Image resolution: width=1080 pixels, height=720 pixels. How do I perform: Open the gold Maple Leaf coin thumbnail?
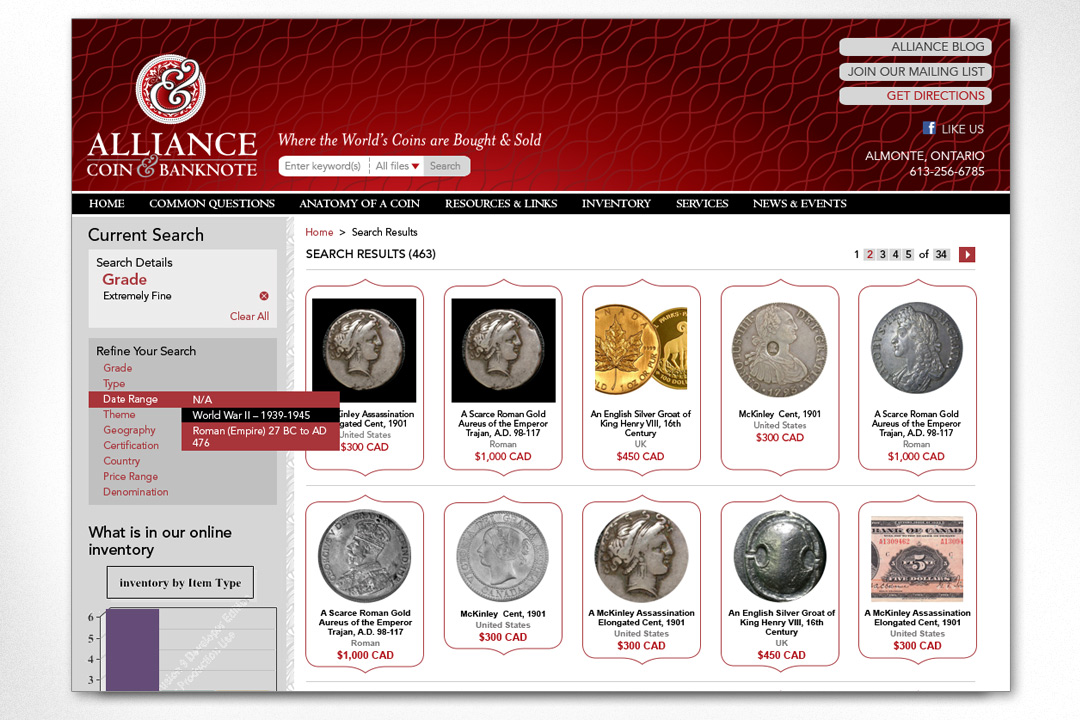[641, 349]
